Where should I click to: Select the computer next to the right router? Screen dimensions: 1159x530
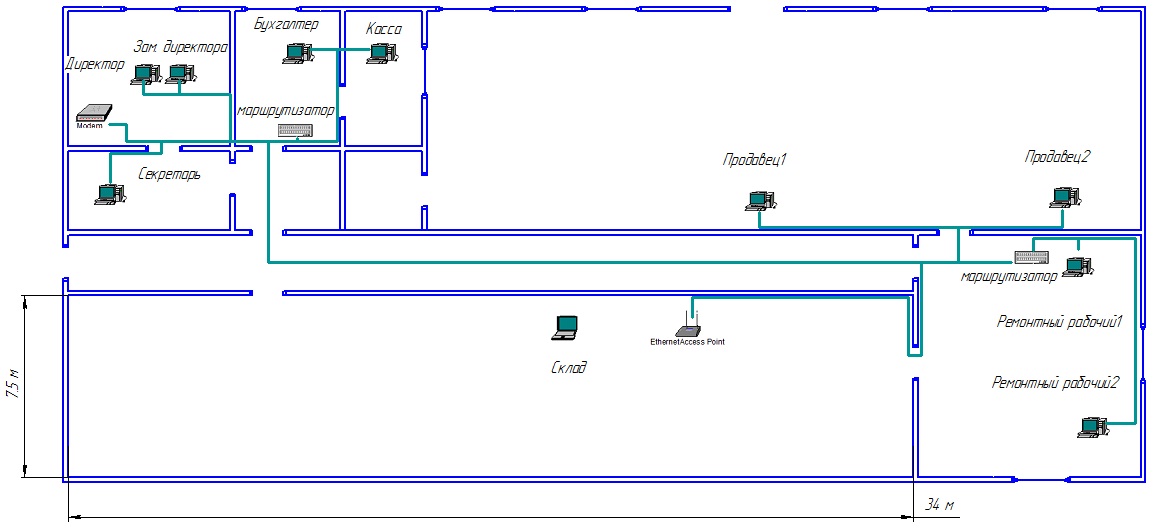click(x=1078, y=266)
